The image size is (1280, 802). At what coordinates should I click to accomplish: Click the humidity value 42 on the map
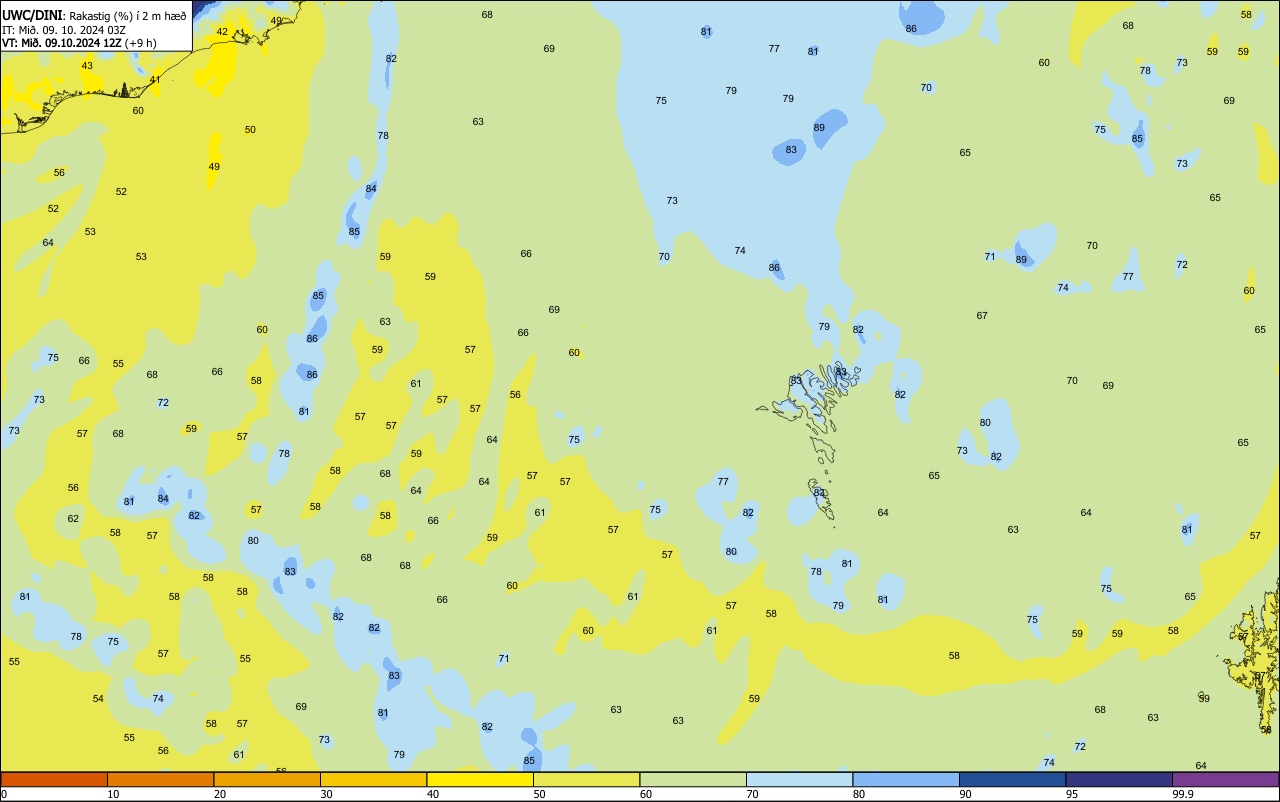[x=222, y=32]
